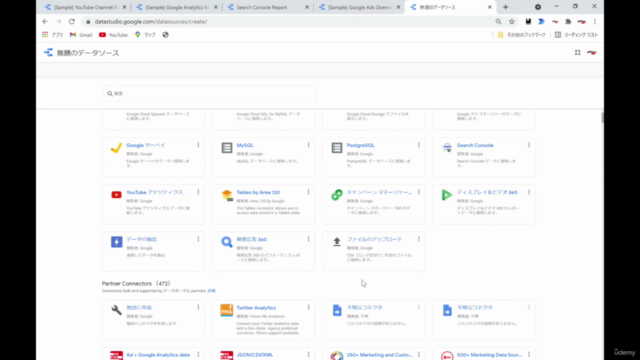Switch to the Google Analytics sample tab
The image size is (640, 360).
(177, 7)
